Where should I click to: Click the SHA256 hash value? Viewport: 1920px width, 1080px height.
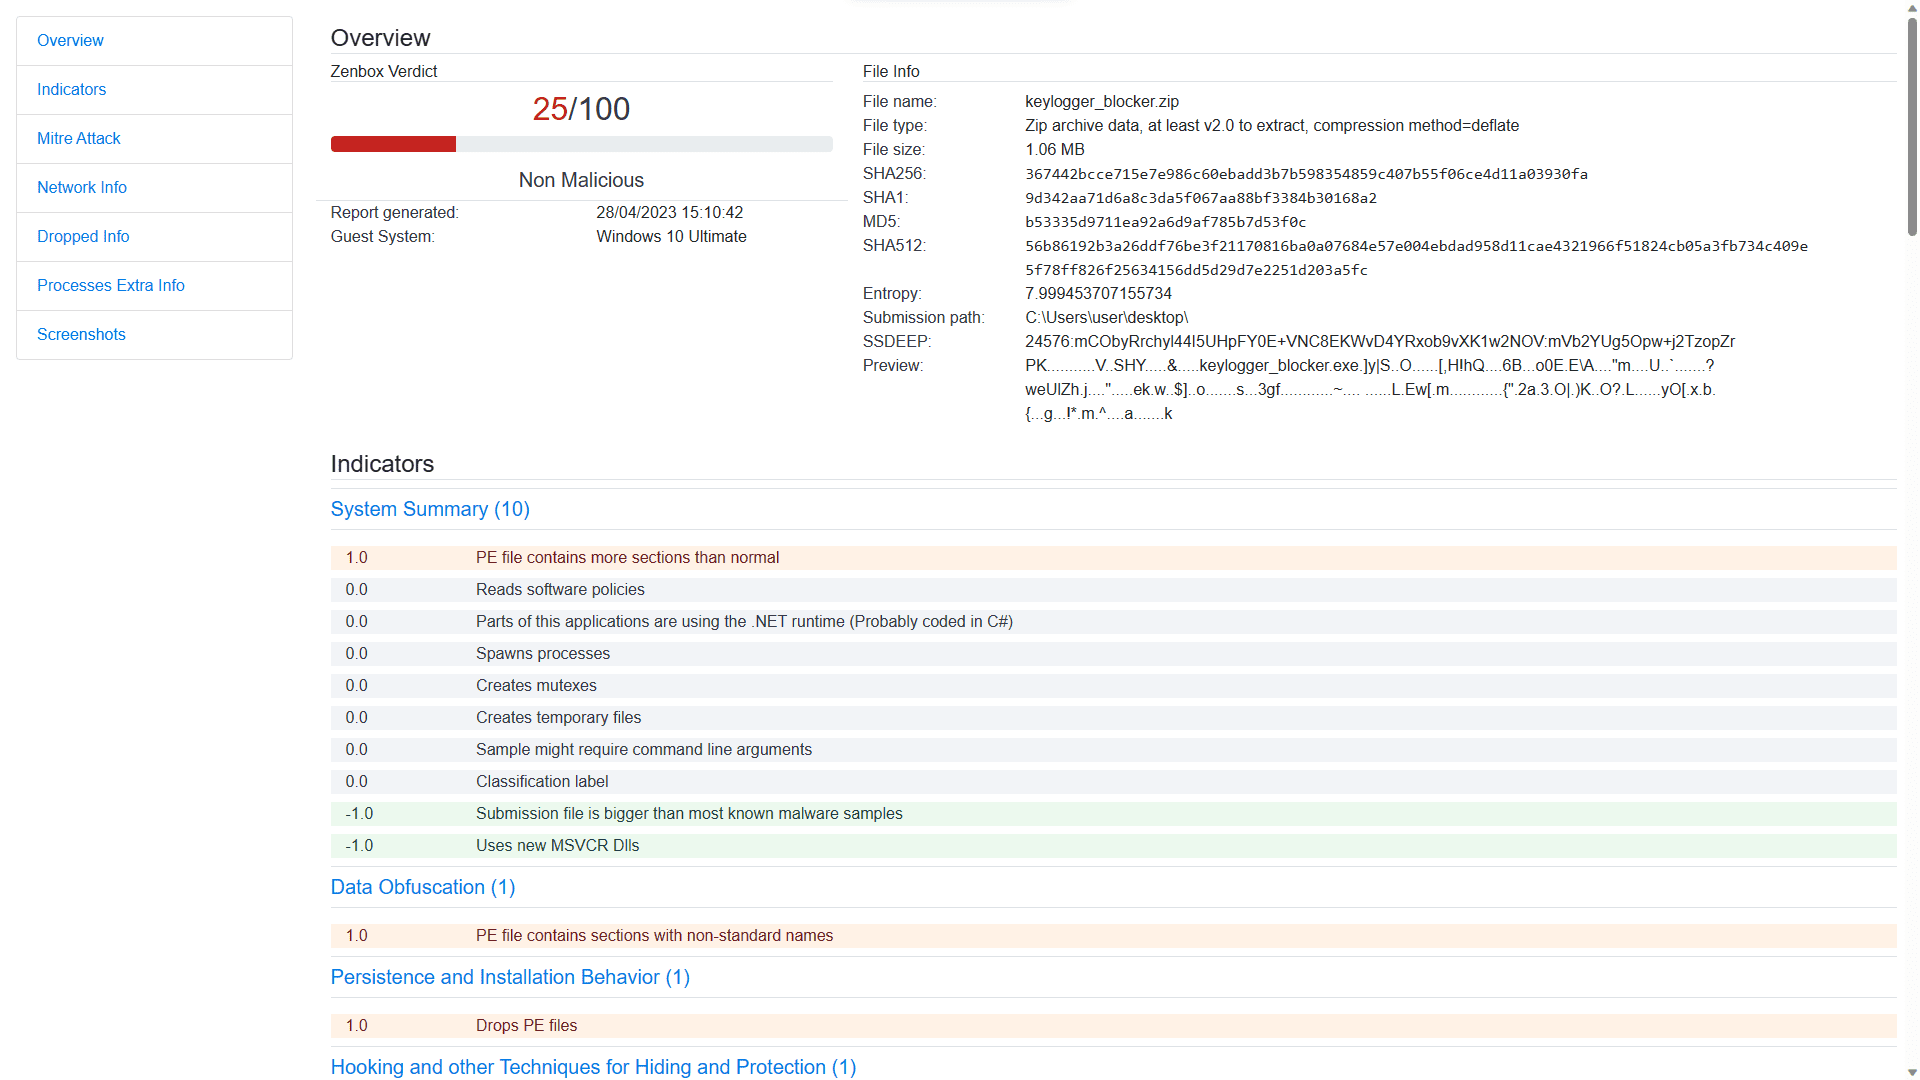pos(1306,174)
